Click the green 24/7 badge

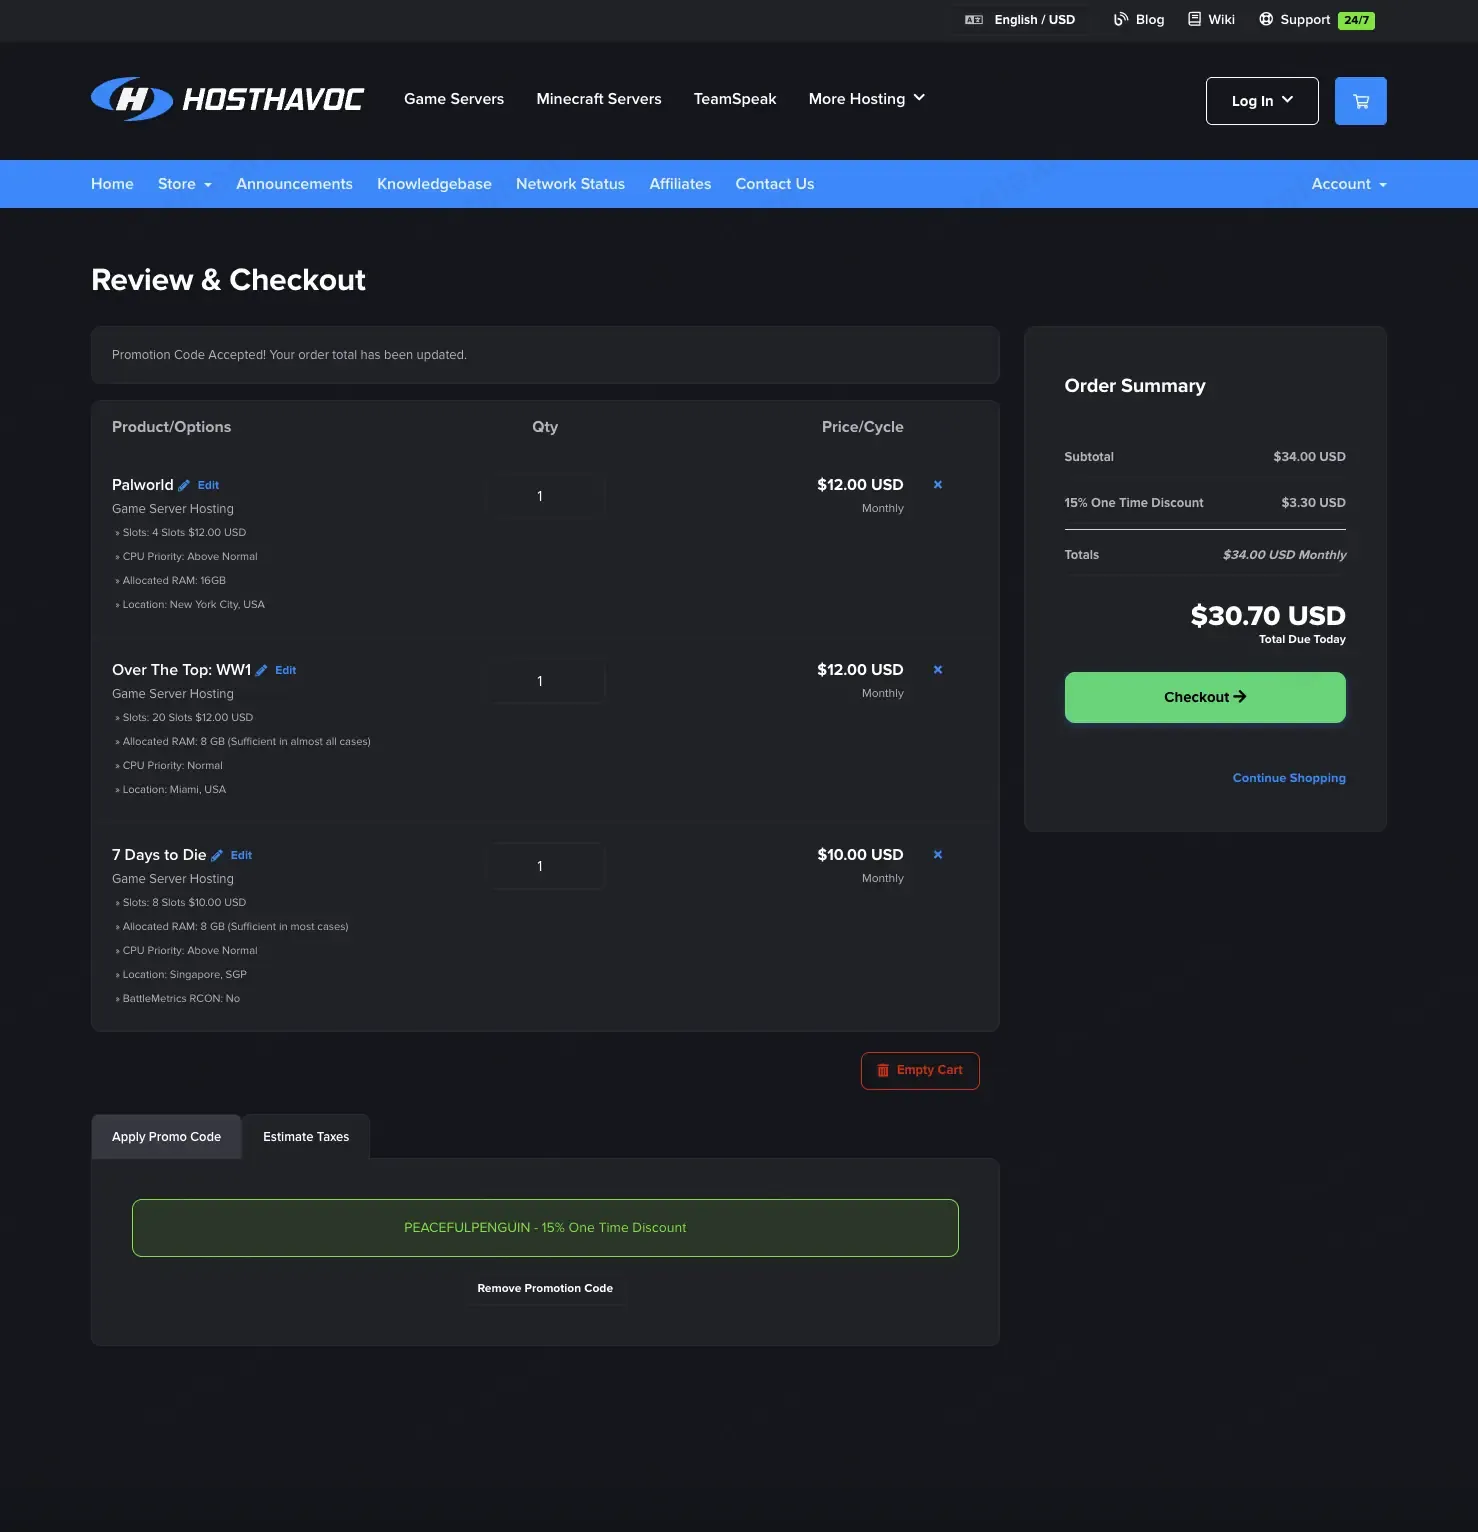coord(1356,20)
